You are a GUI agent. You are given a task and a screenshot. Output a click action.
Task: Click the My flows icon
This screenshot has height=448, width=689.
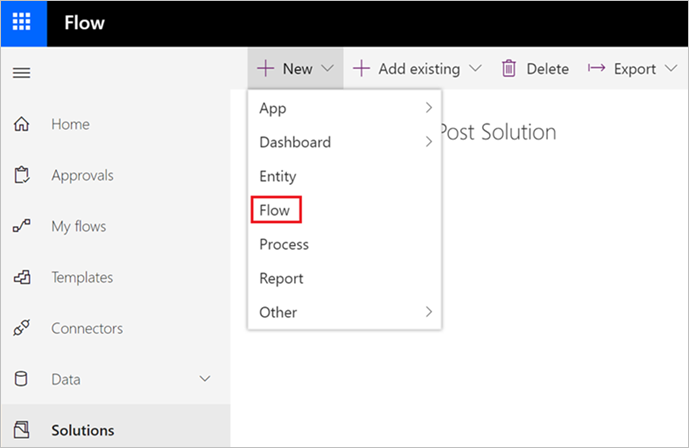(22, 226)
